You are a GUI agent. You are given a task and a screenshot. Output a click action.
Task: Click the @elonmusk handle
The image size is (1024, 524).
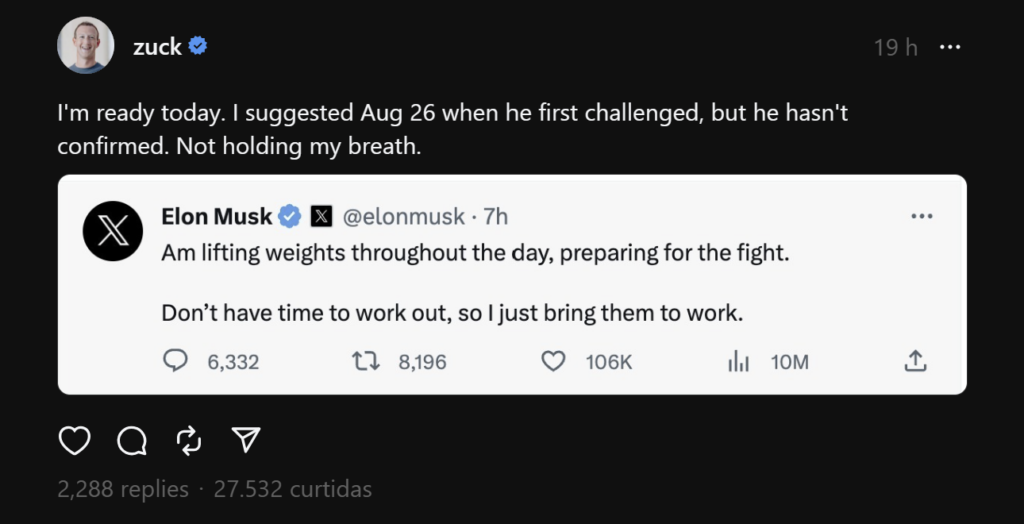tap(403, 216)
